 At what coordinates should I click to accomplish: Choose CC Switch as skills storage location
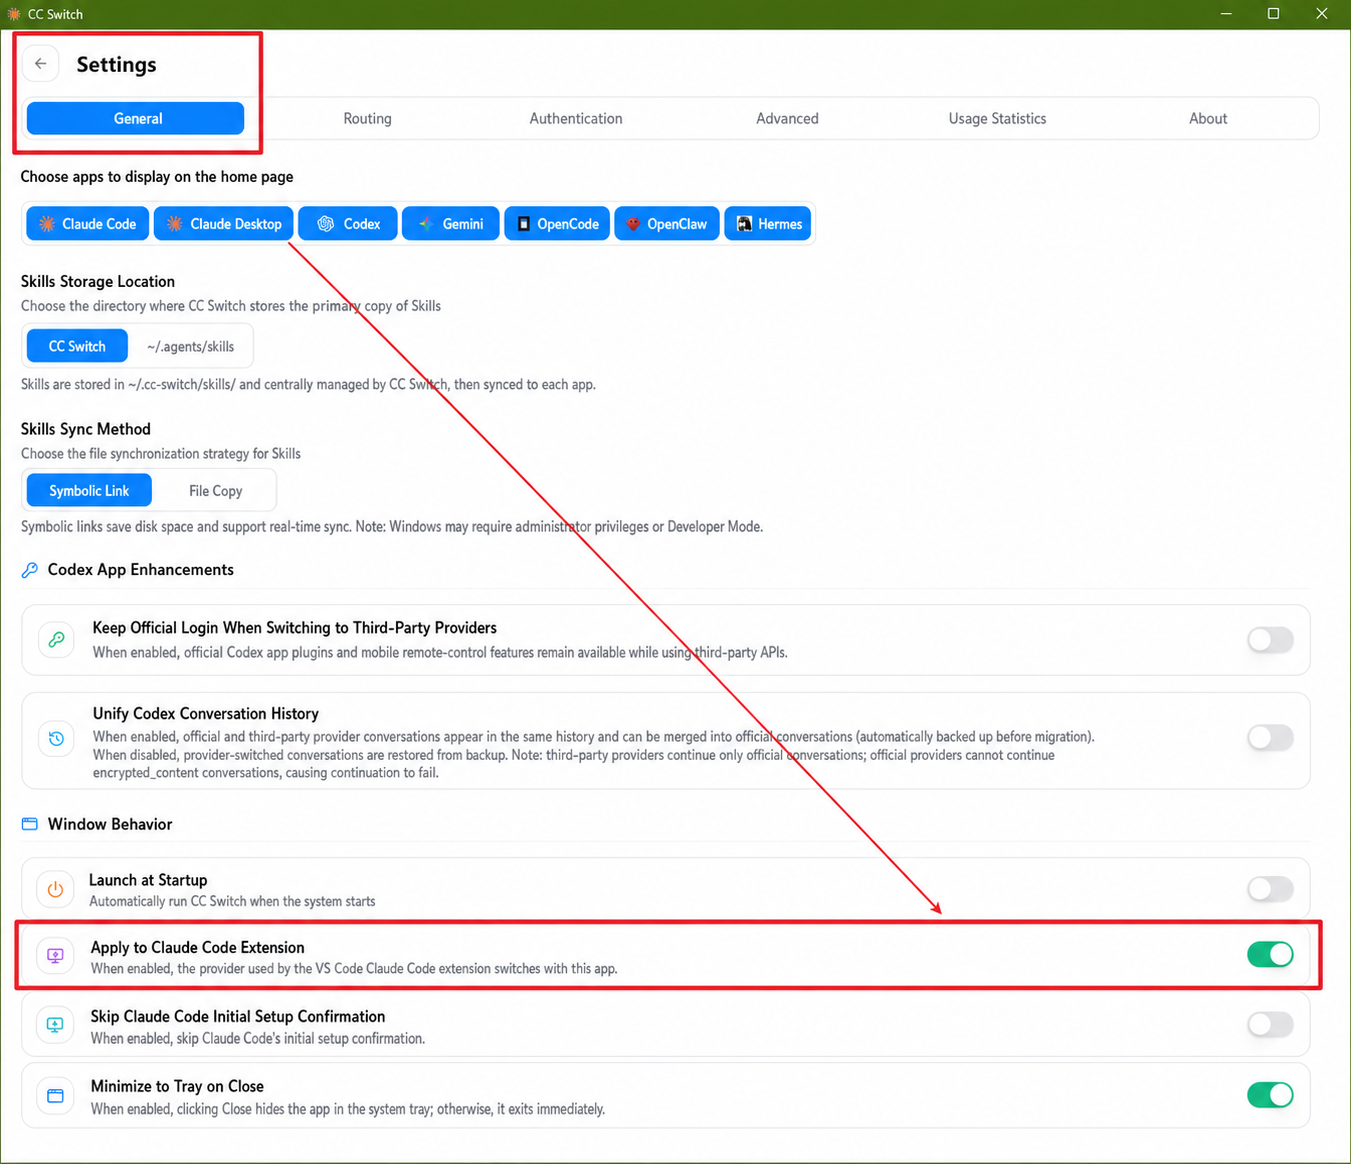pos(77,346)
